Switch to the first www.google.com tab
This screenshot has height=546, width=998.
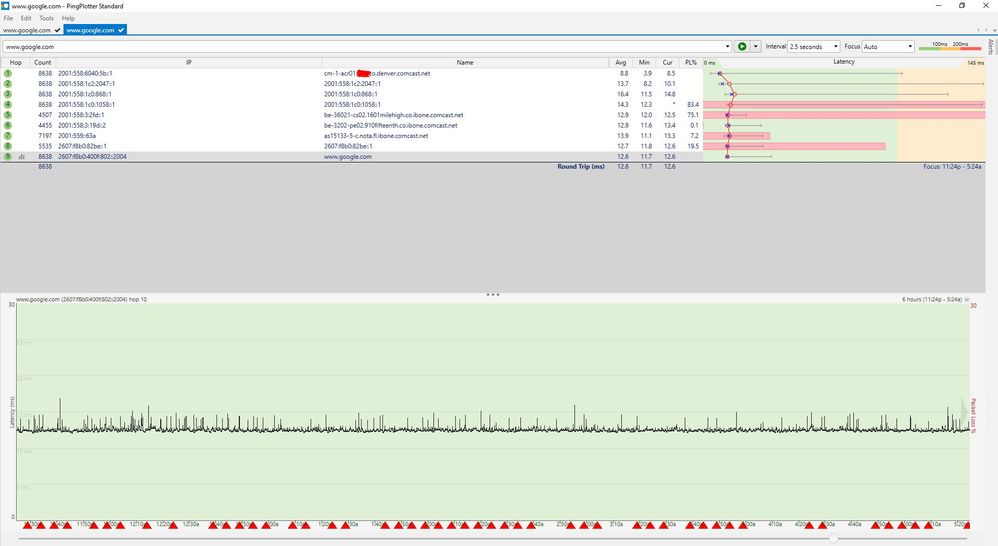(x=31, y=30)
